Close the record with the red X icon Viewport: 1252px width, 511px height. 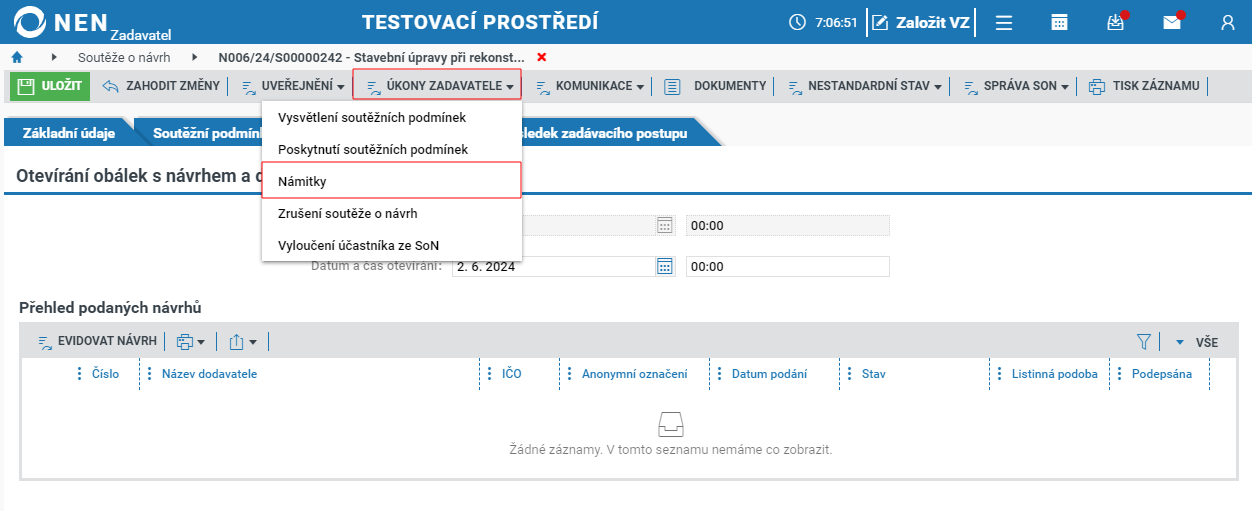click(542, 57)
